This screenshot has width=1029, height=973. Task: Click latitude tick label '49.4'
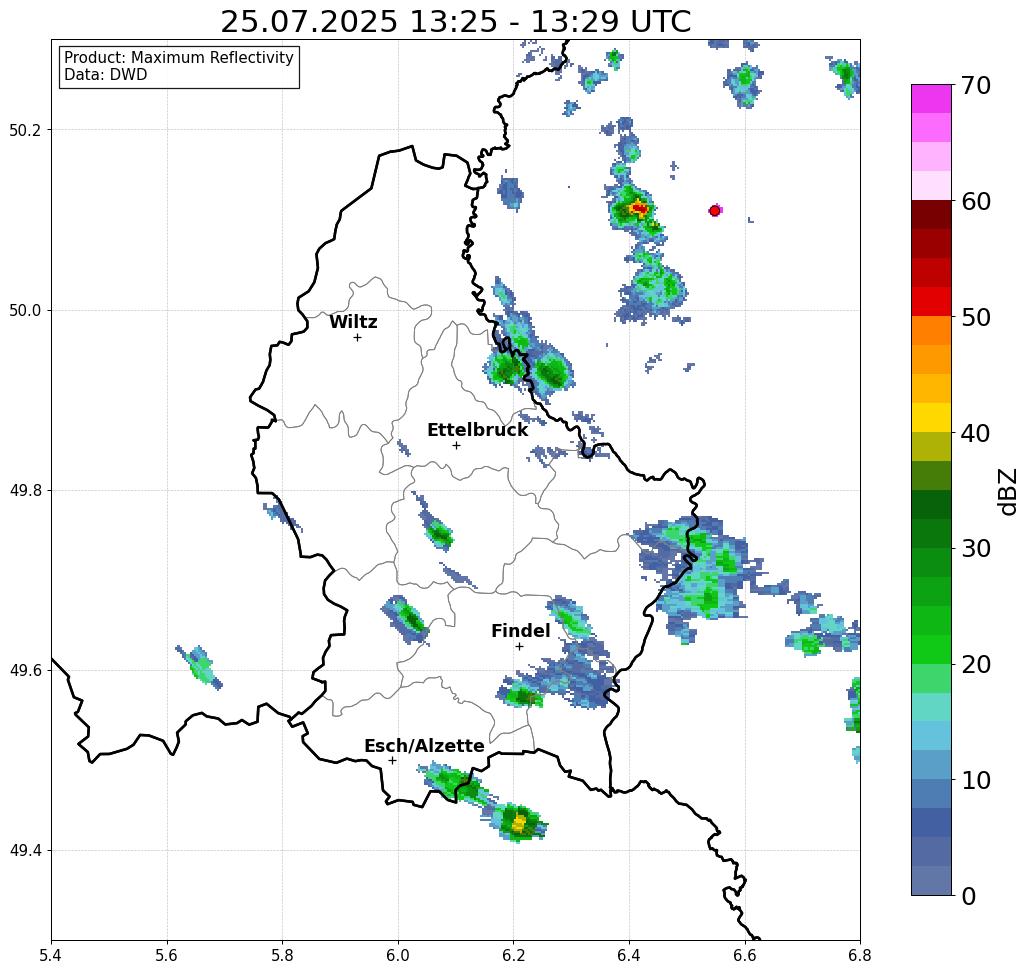point(25,851)
